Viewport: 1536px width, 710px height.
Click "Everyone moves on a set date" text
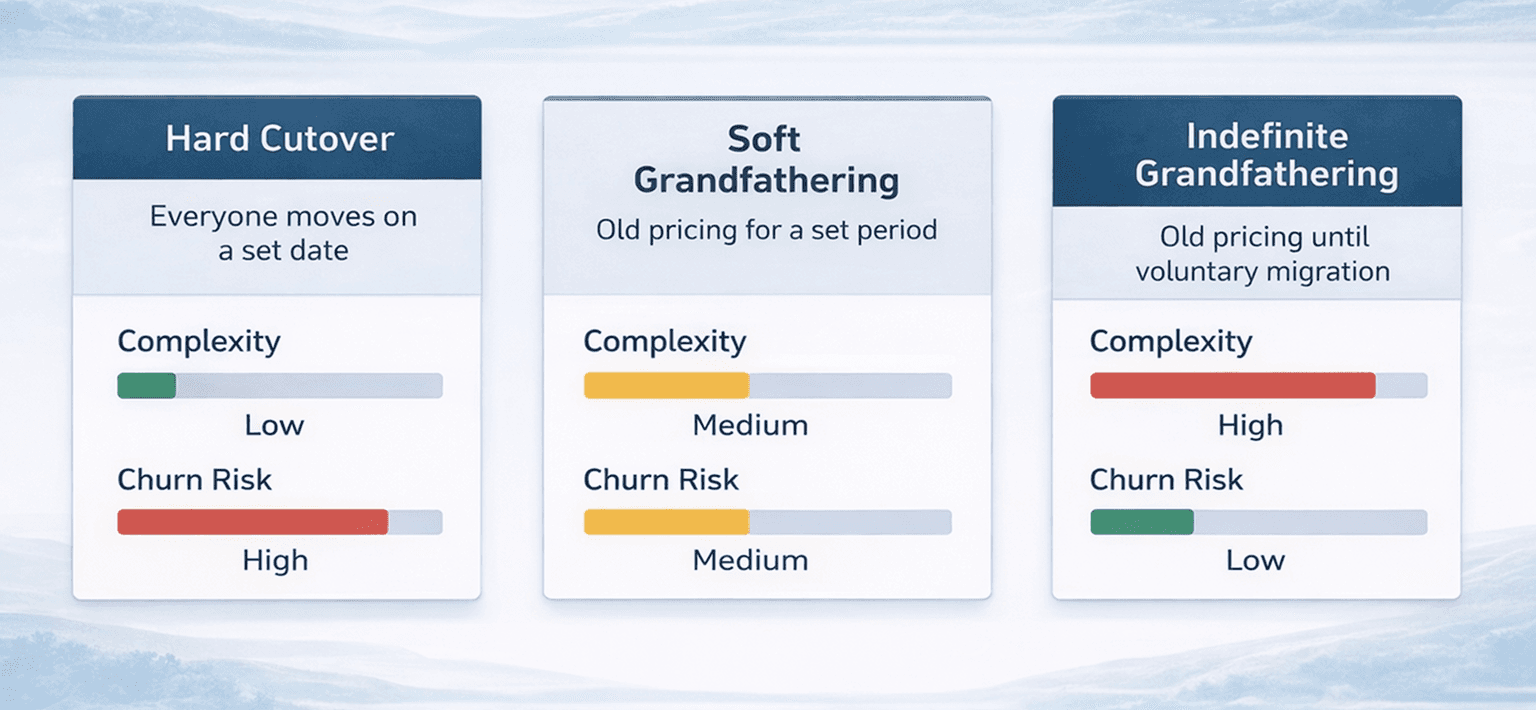[x=283, y=233]
